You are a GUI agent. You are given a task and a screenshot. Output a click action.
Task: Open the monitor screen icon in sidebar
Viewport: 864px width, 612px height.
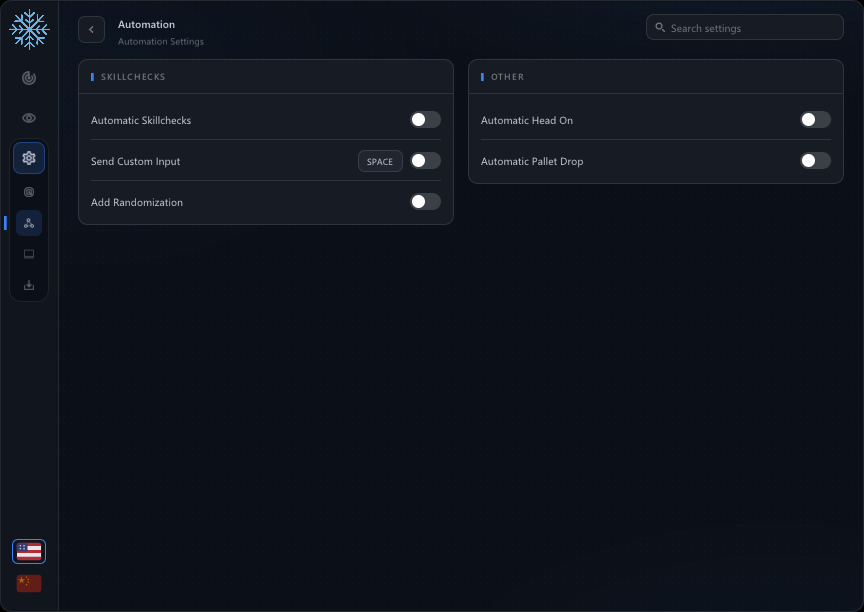tap(29, 254)
